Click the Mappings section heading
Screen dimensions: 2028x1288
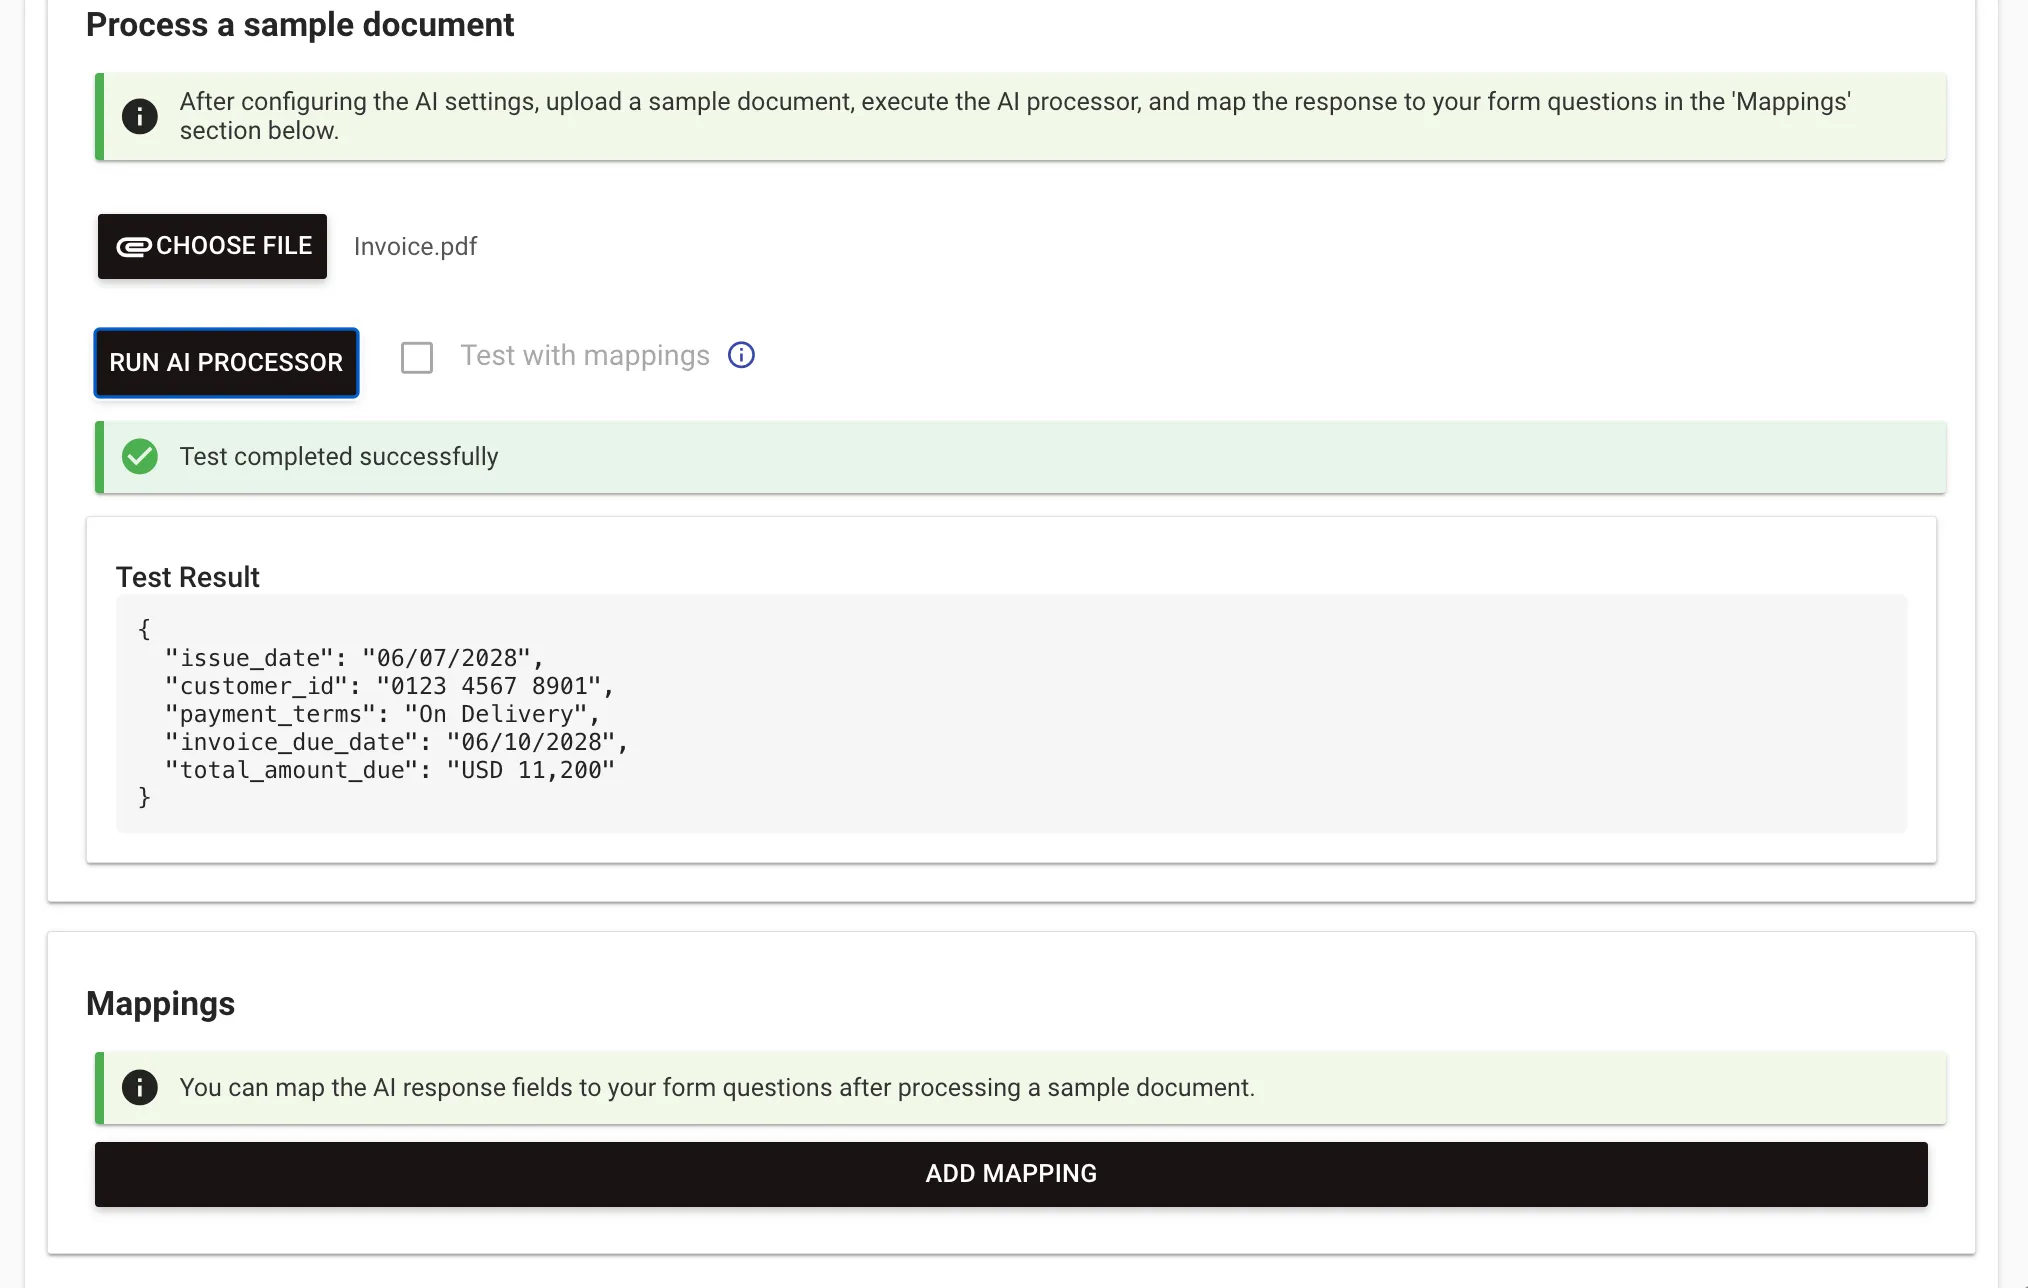point(160,1004)
